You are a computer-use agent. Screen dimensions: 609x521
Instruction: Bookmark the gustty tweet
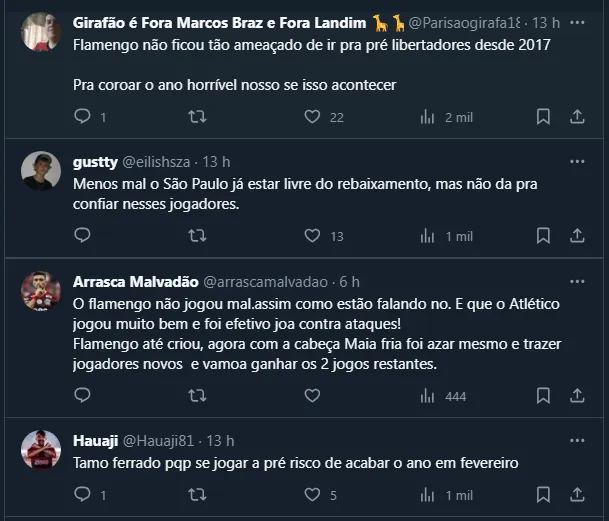pos(543,236)
